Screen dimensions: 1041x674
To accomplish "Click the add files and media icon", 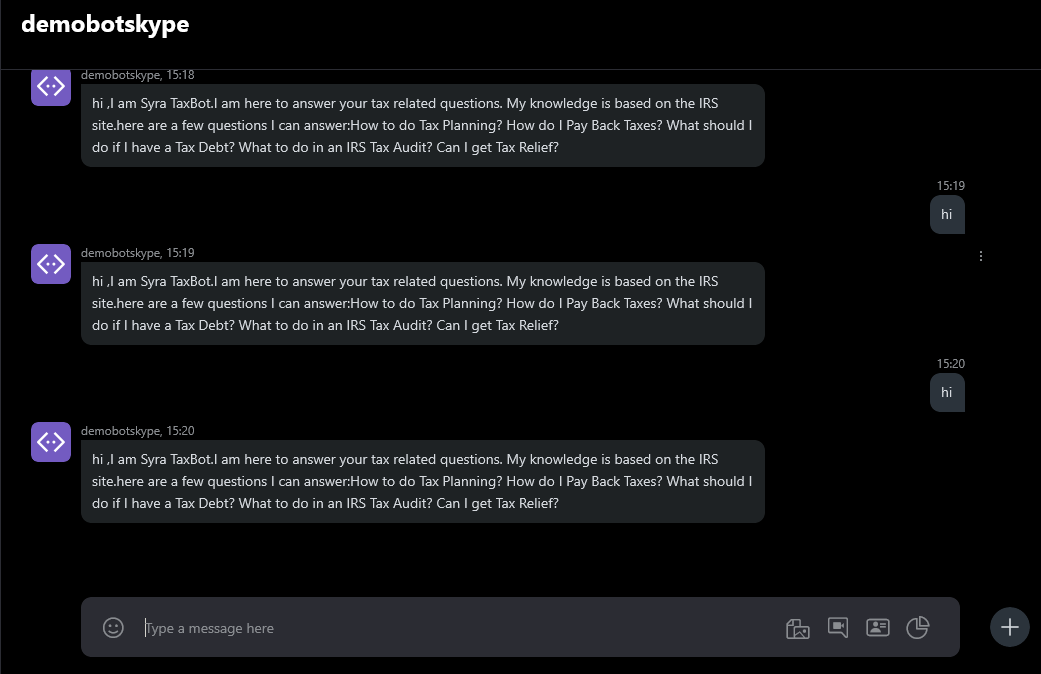I will tap(797, 628).
